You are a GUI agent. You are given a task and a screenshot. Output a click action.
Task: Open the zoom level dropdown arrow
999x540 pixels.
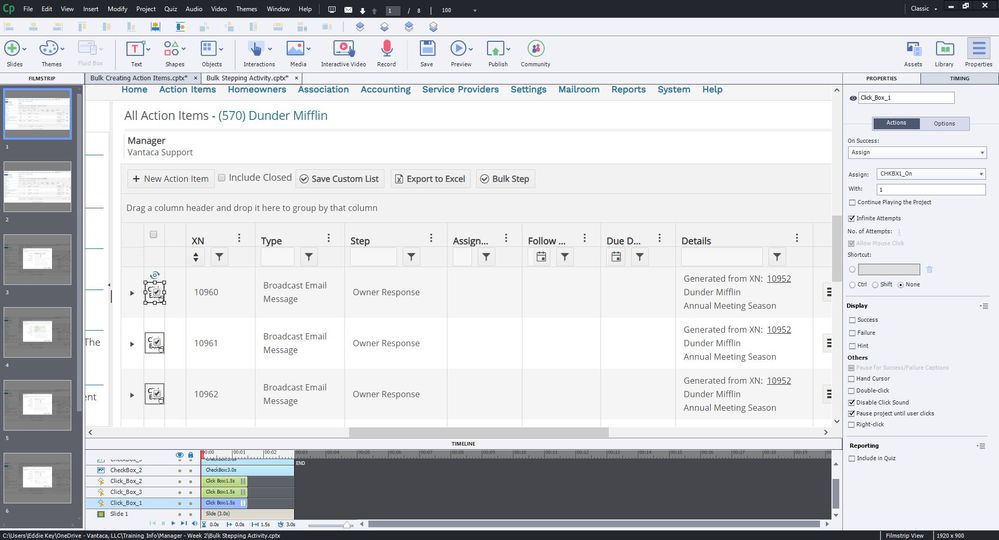(475, 10)
